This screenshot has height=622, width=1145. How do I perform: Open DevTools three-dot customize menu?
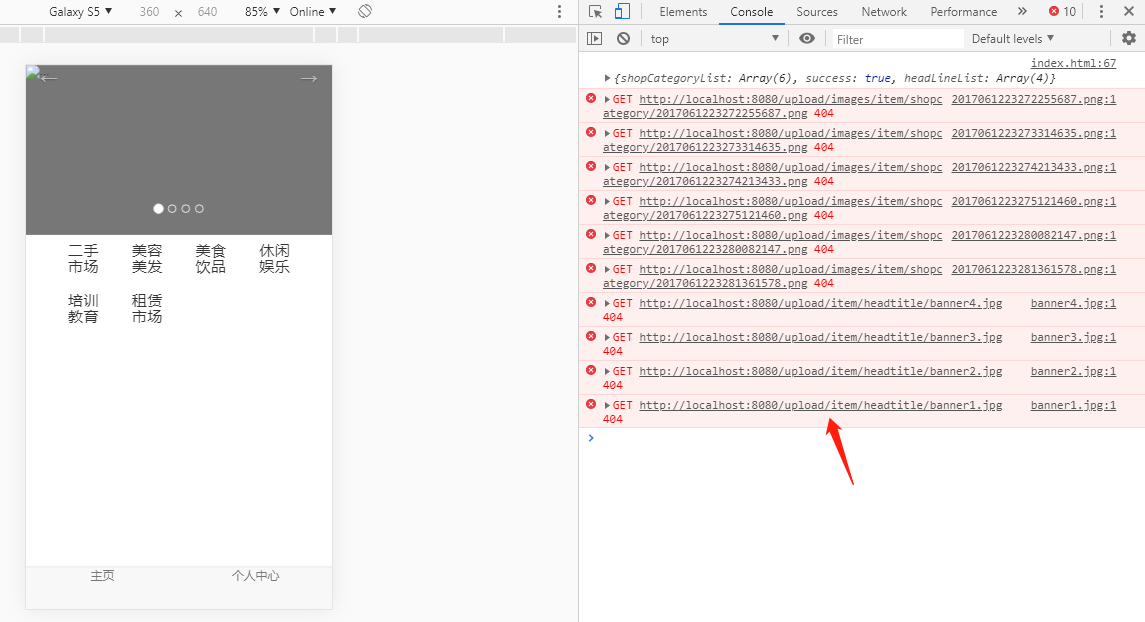pos(1101,12)
